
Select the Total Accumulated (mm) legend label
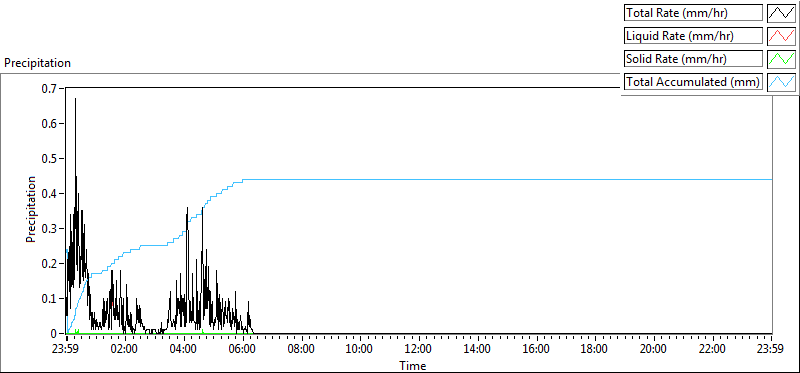point(693,82)
